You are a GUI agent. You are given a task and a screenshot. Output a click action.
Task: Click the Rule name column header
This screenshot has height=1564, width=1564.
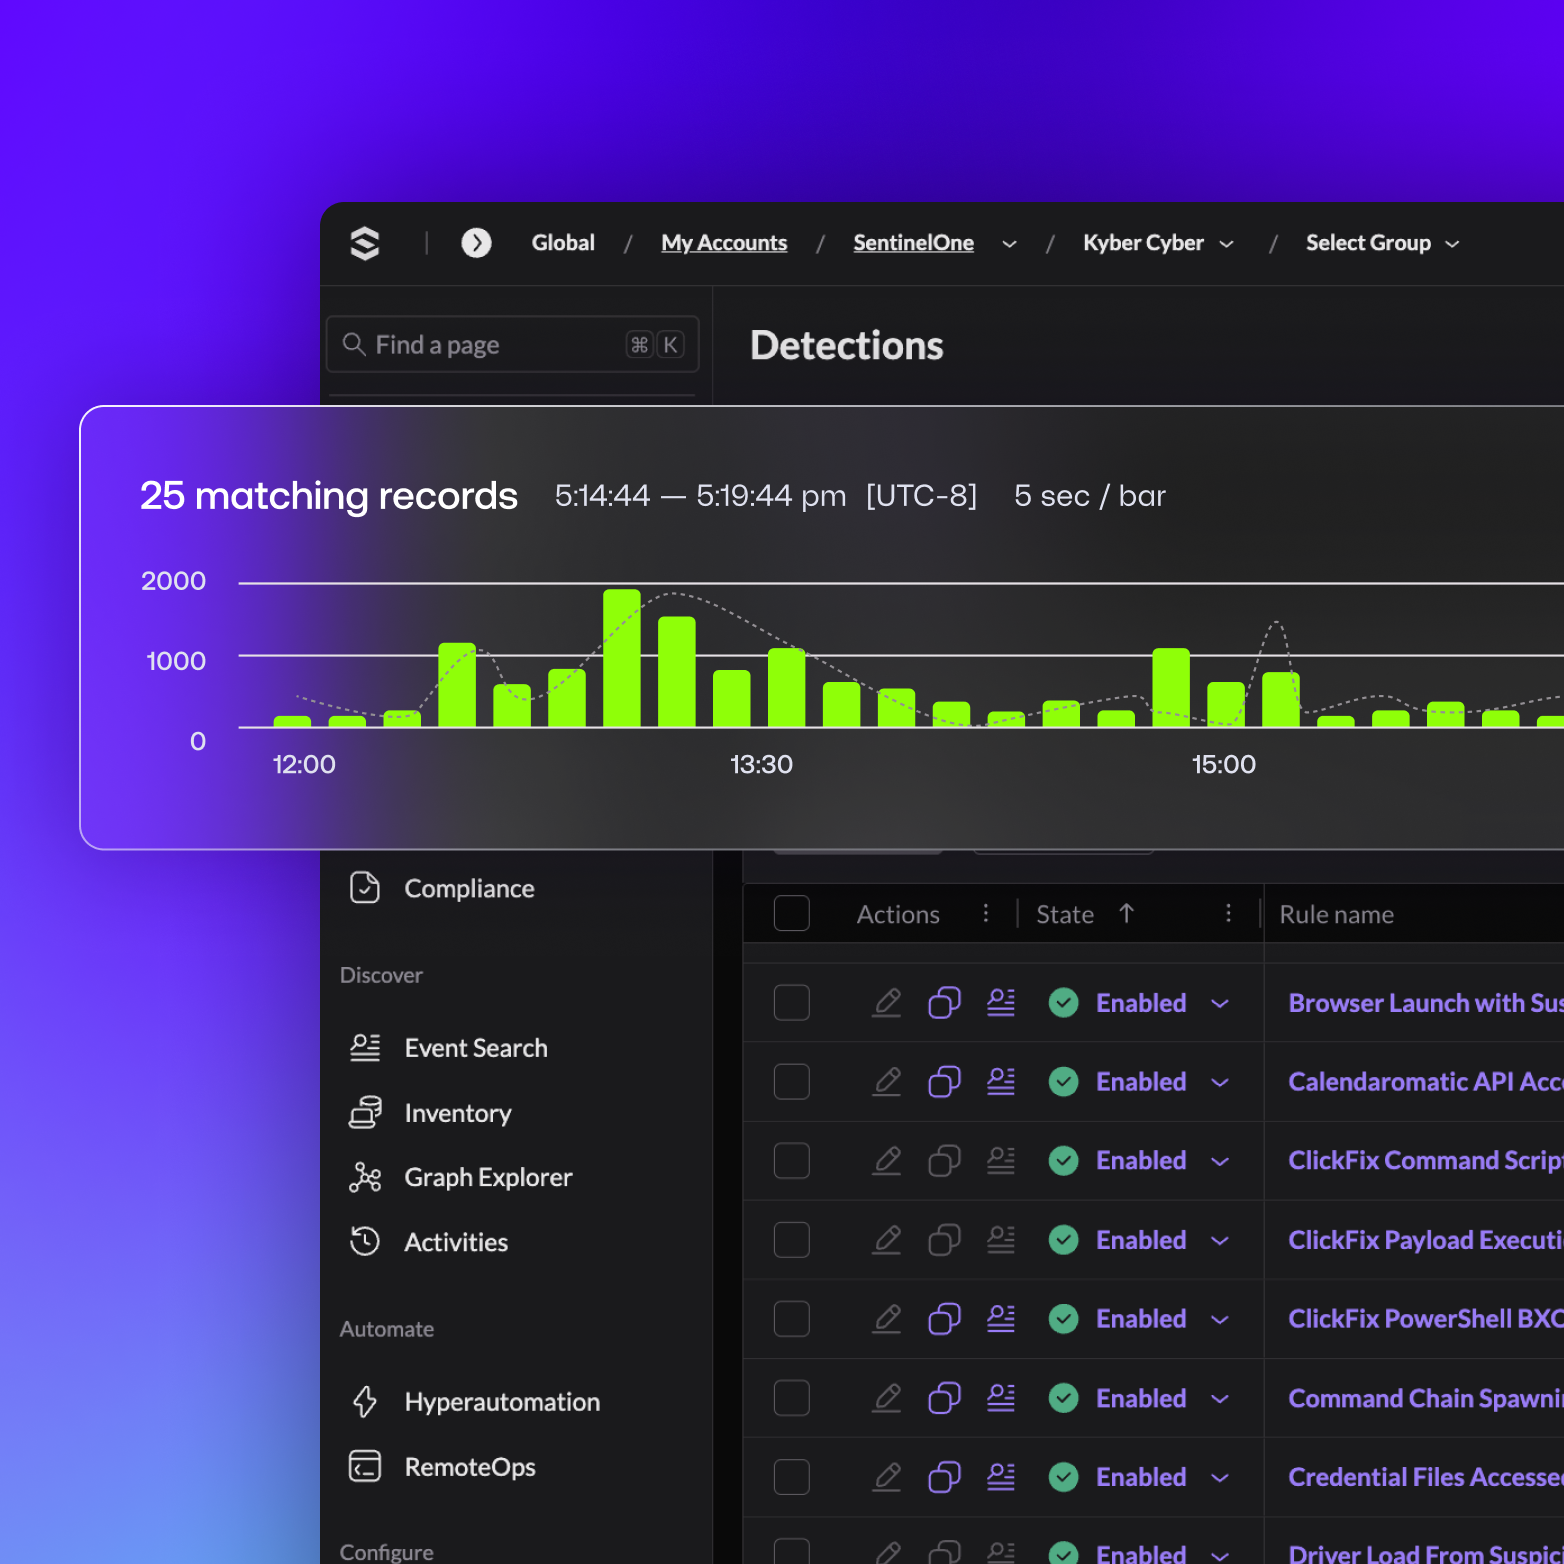[x=1336, y=914]
